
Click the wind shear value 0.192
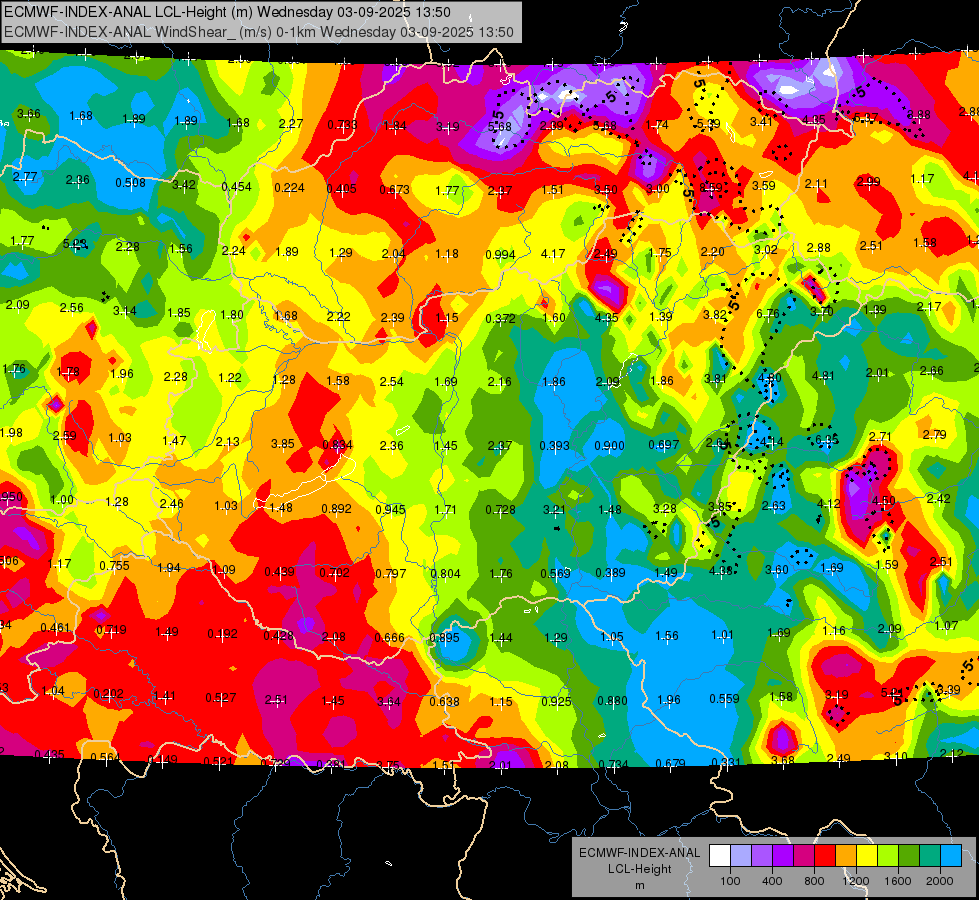coord(222,634)
